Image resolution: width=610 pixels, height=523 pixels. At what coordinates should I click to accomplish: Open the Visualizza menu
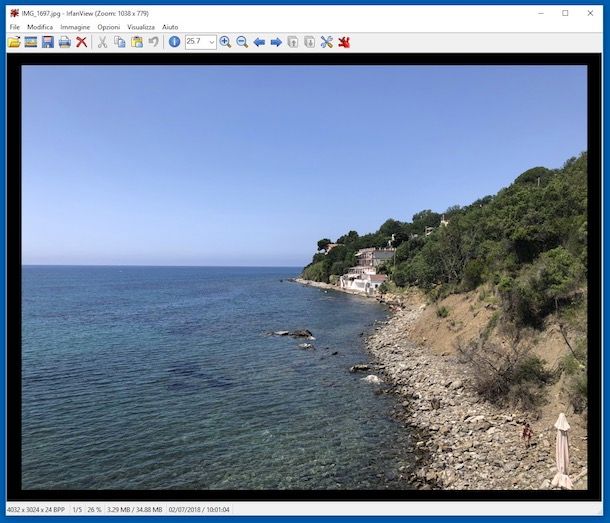click(x=140, y=27)
